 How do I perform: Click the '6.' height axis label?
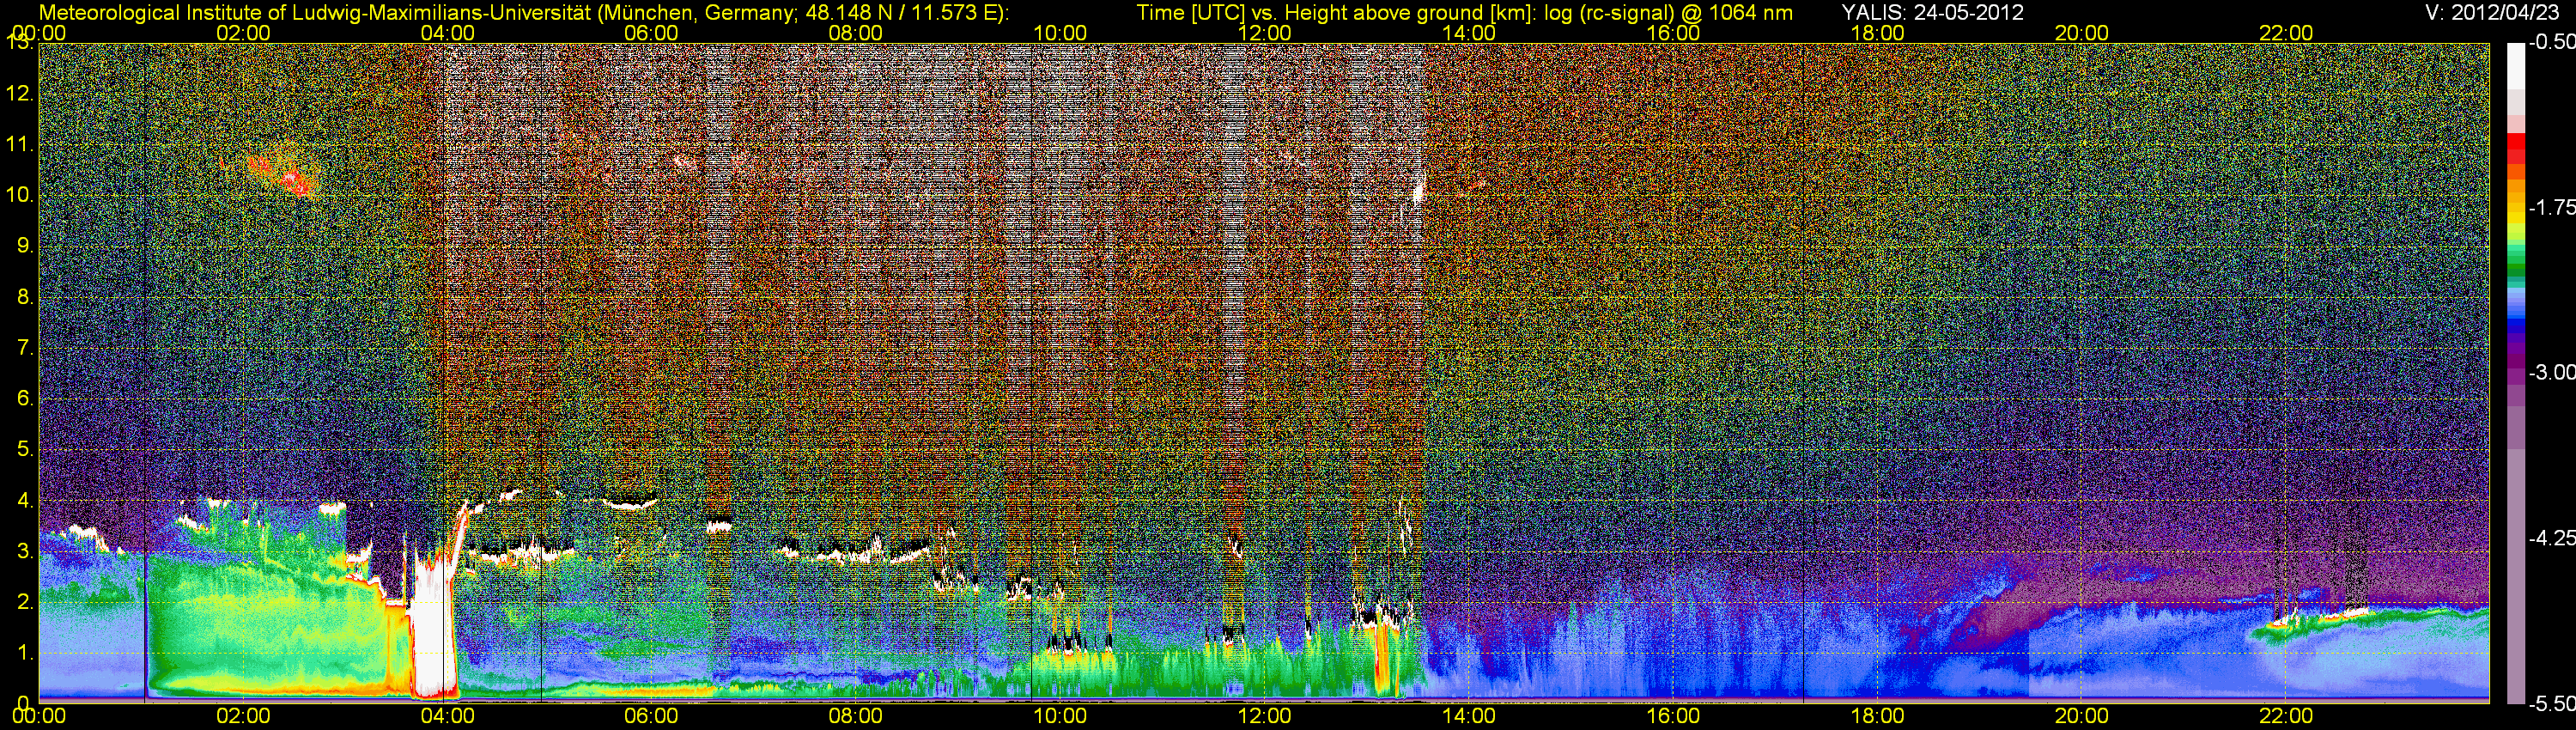26,398
